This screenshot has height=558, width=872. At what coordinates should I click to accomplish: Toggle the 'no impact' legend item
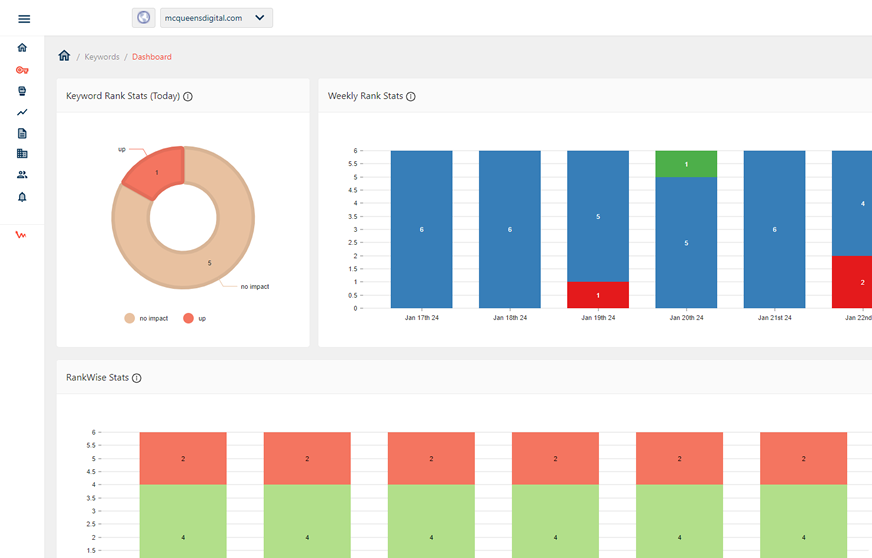146,318
